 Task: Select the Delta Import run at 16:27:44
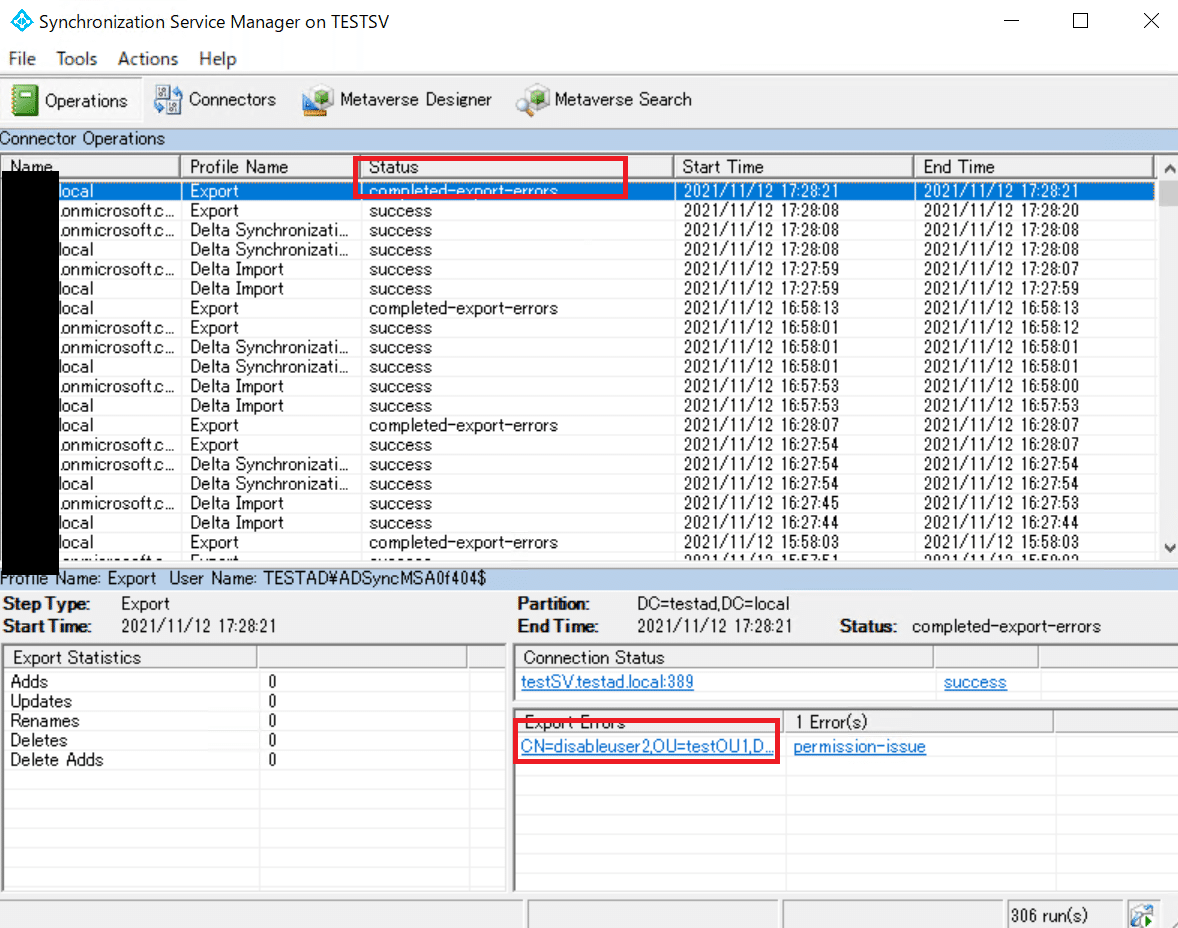coord(577,523)
